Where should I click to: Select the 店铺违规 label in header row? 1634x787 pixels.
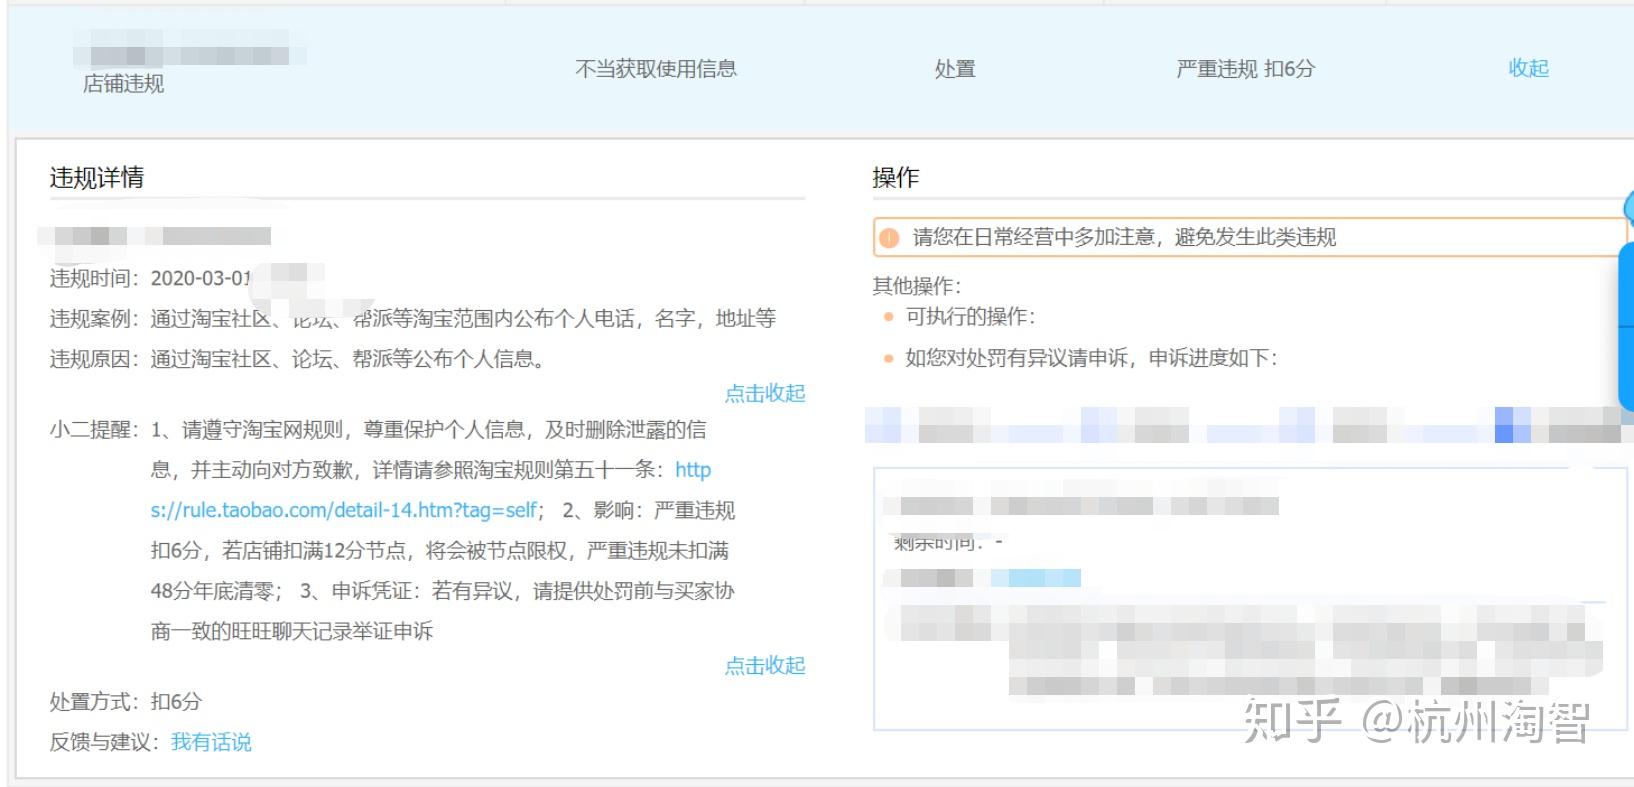pos(123,84)
